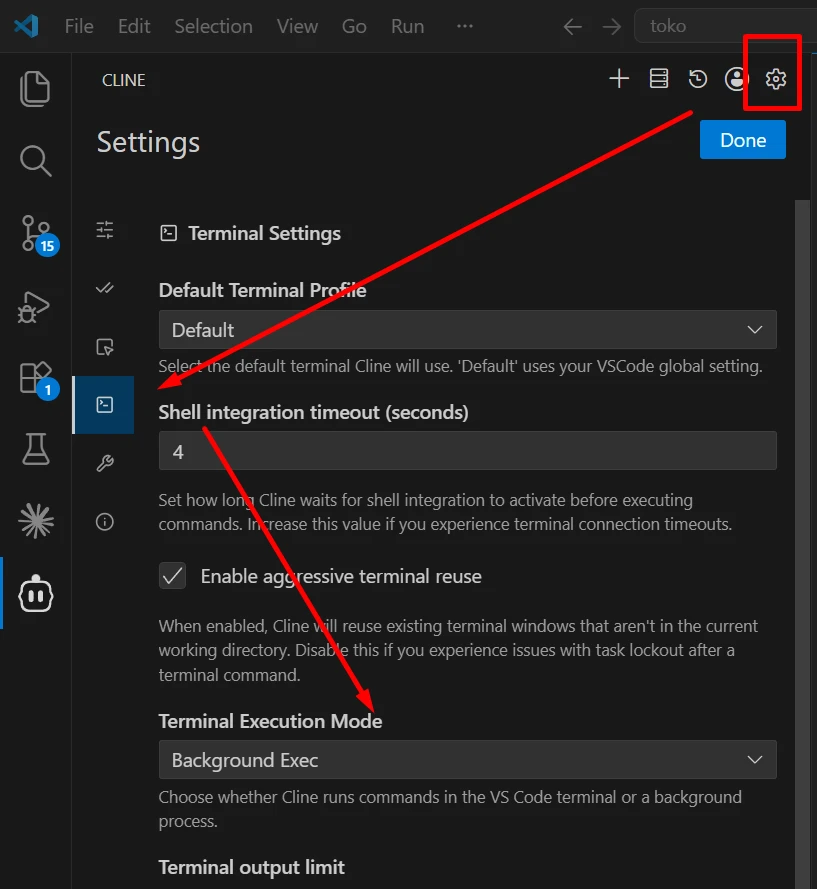Screen dimensions: 817x889
Task: Go forward with the right arrow
Action: click(x=611, y=26)
